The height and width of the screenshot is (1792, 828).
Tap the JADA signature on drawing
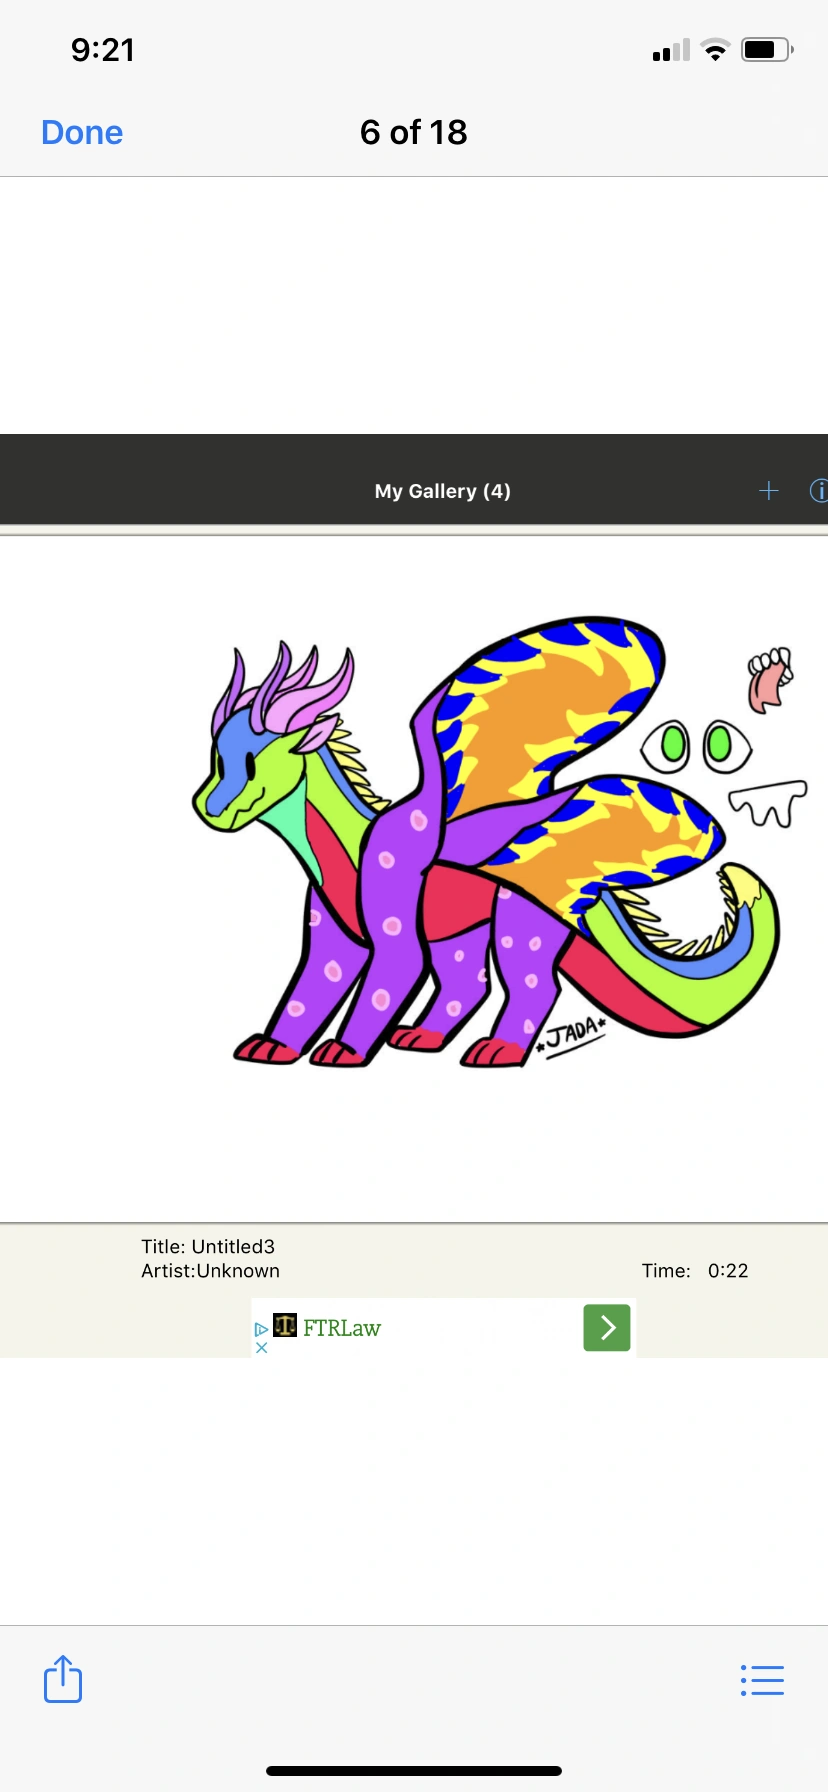(573, 1034)
